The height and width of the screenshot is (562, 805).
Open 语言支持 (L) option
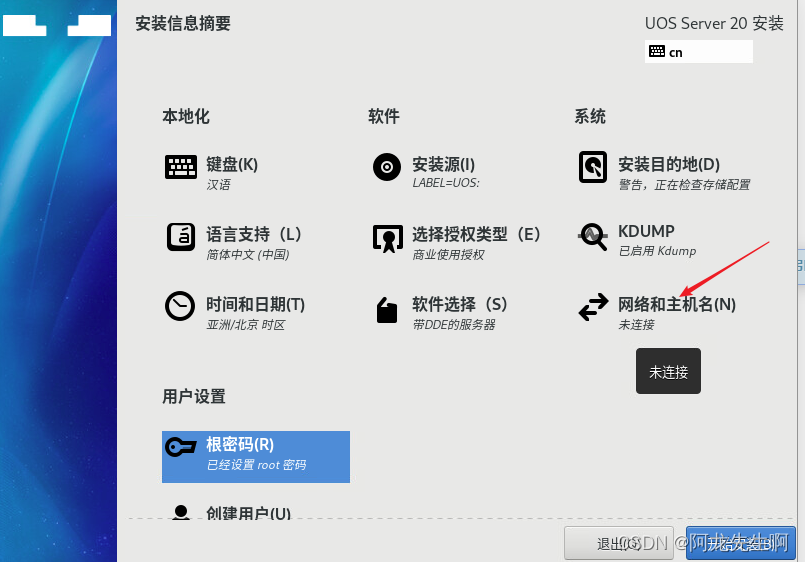pos(254,235)
